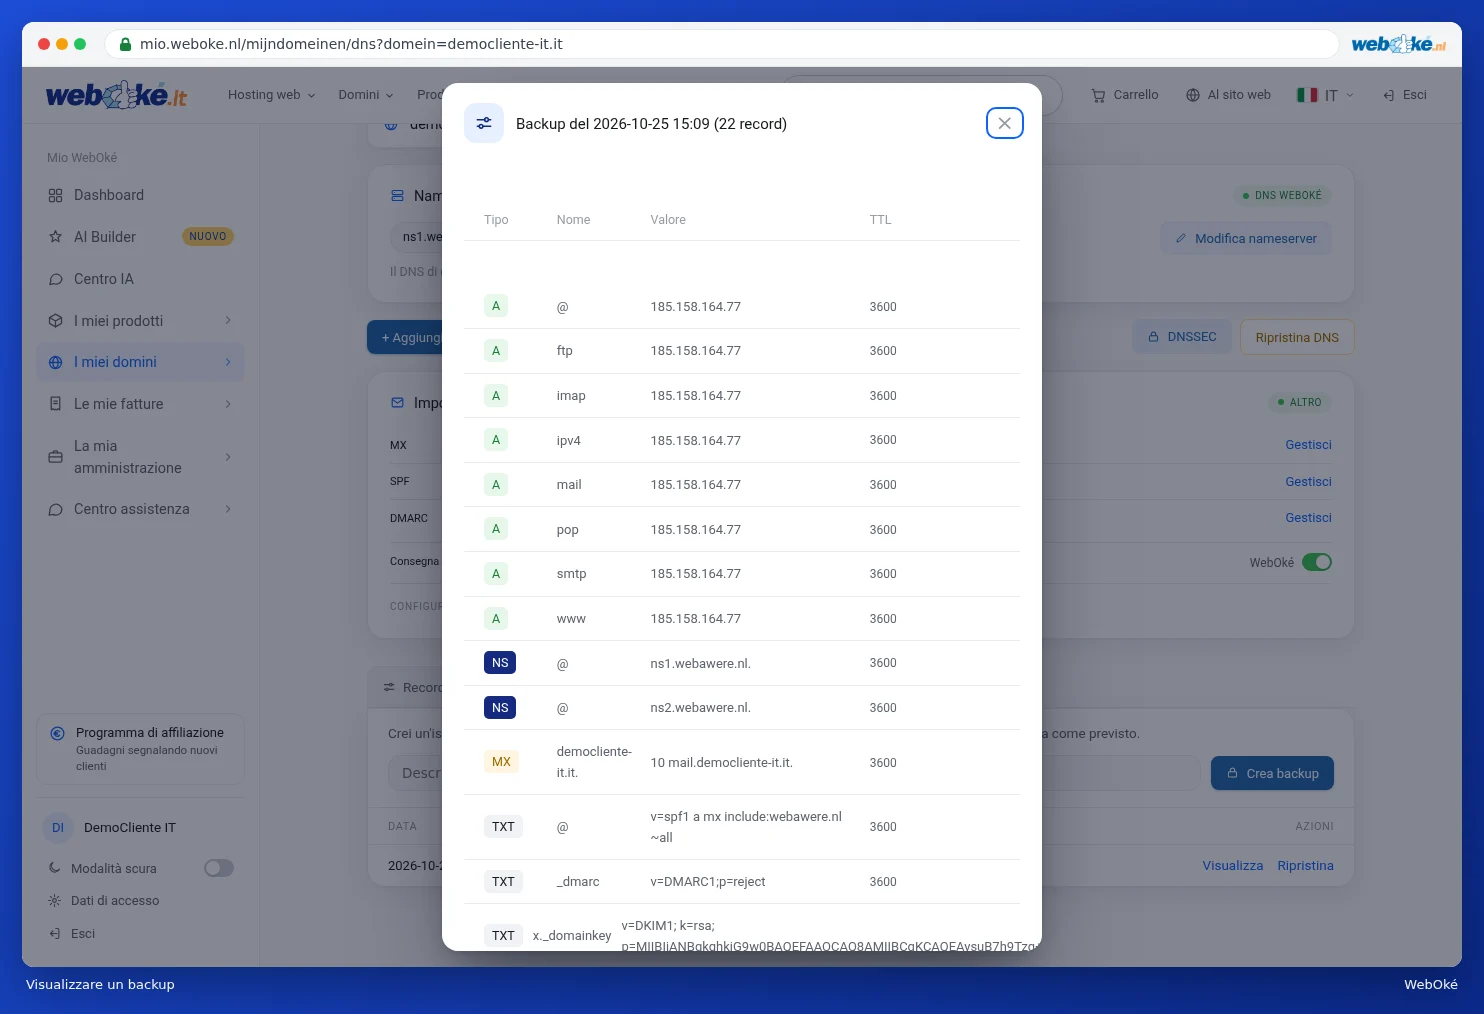Click the DemoCliente IT avatar
1484x1014 pixels.
pos(58,828)
